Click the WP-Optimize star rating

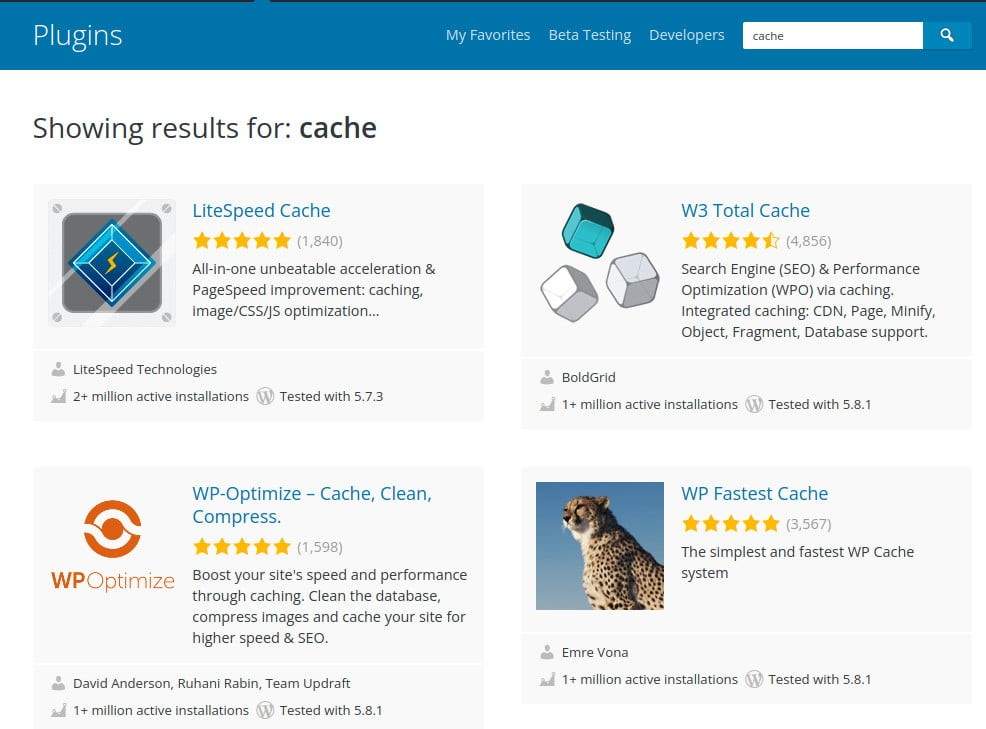[242, 547]
